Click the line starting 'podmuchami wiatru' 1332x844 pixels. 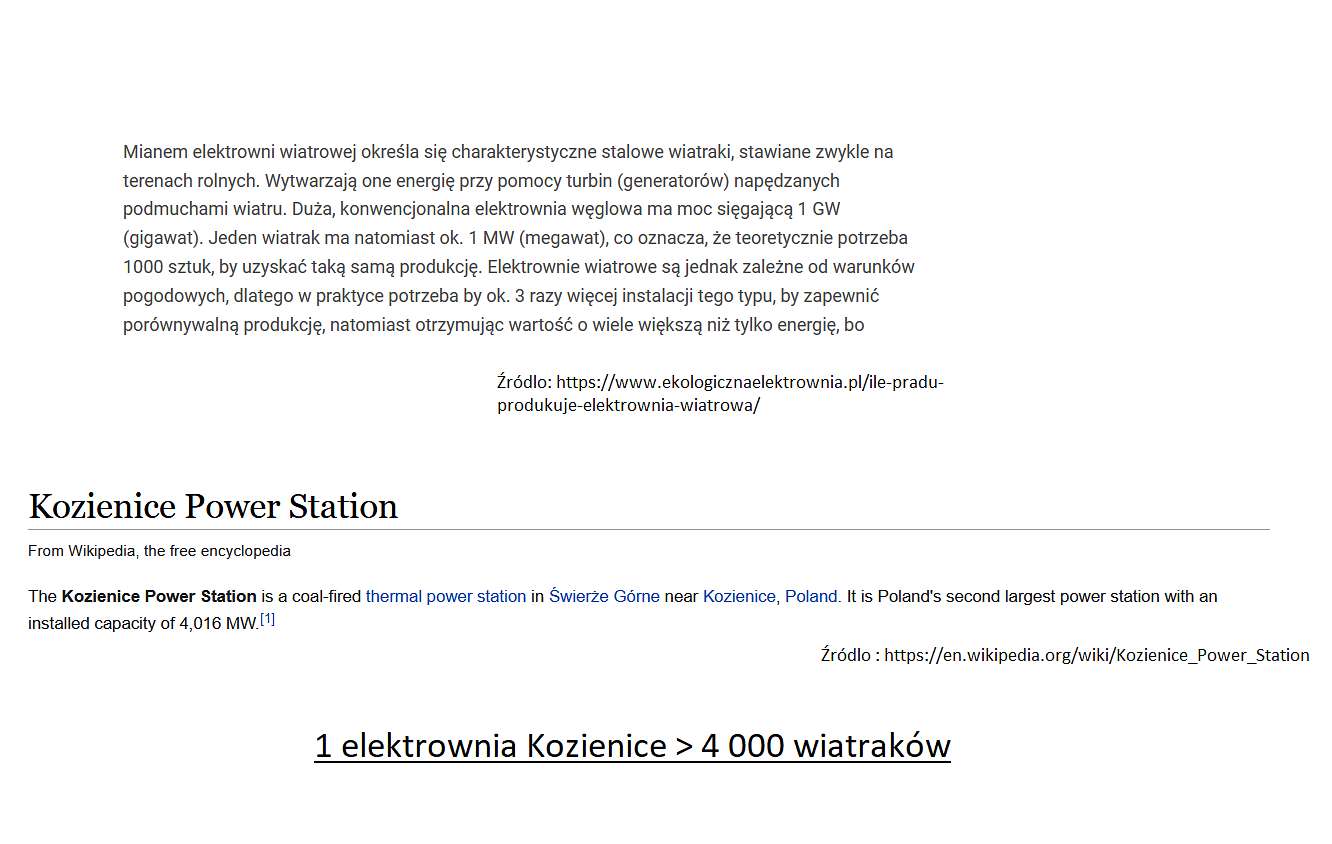point(482,210)
